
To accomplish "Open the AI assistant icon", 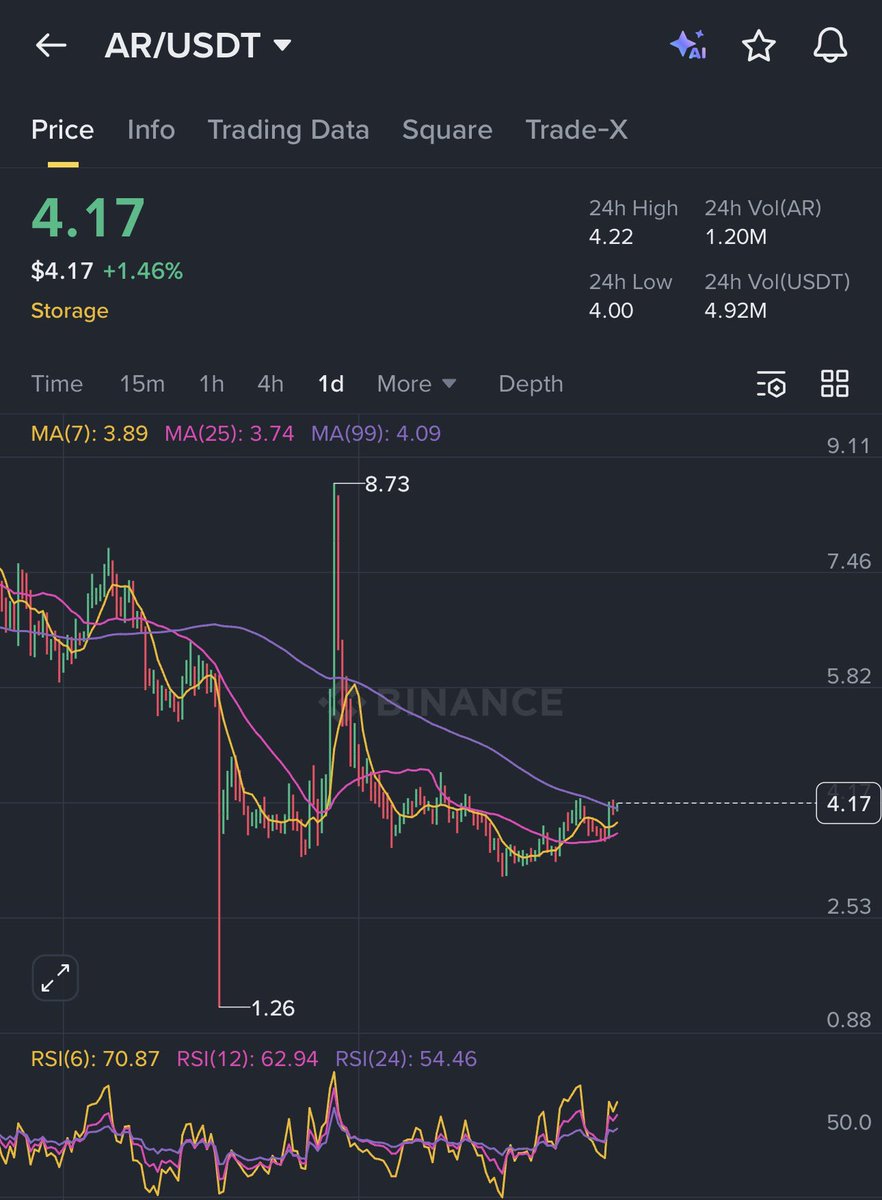I will click(x=690, y=45).
